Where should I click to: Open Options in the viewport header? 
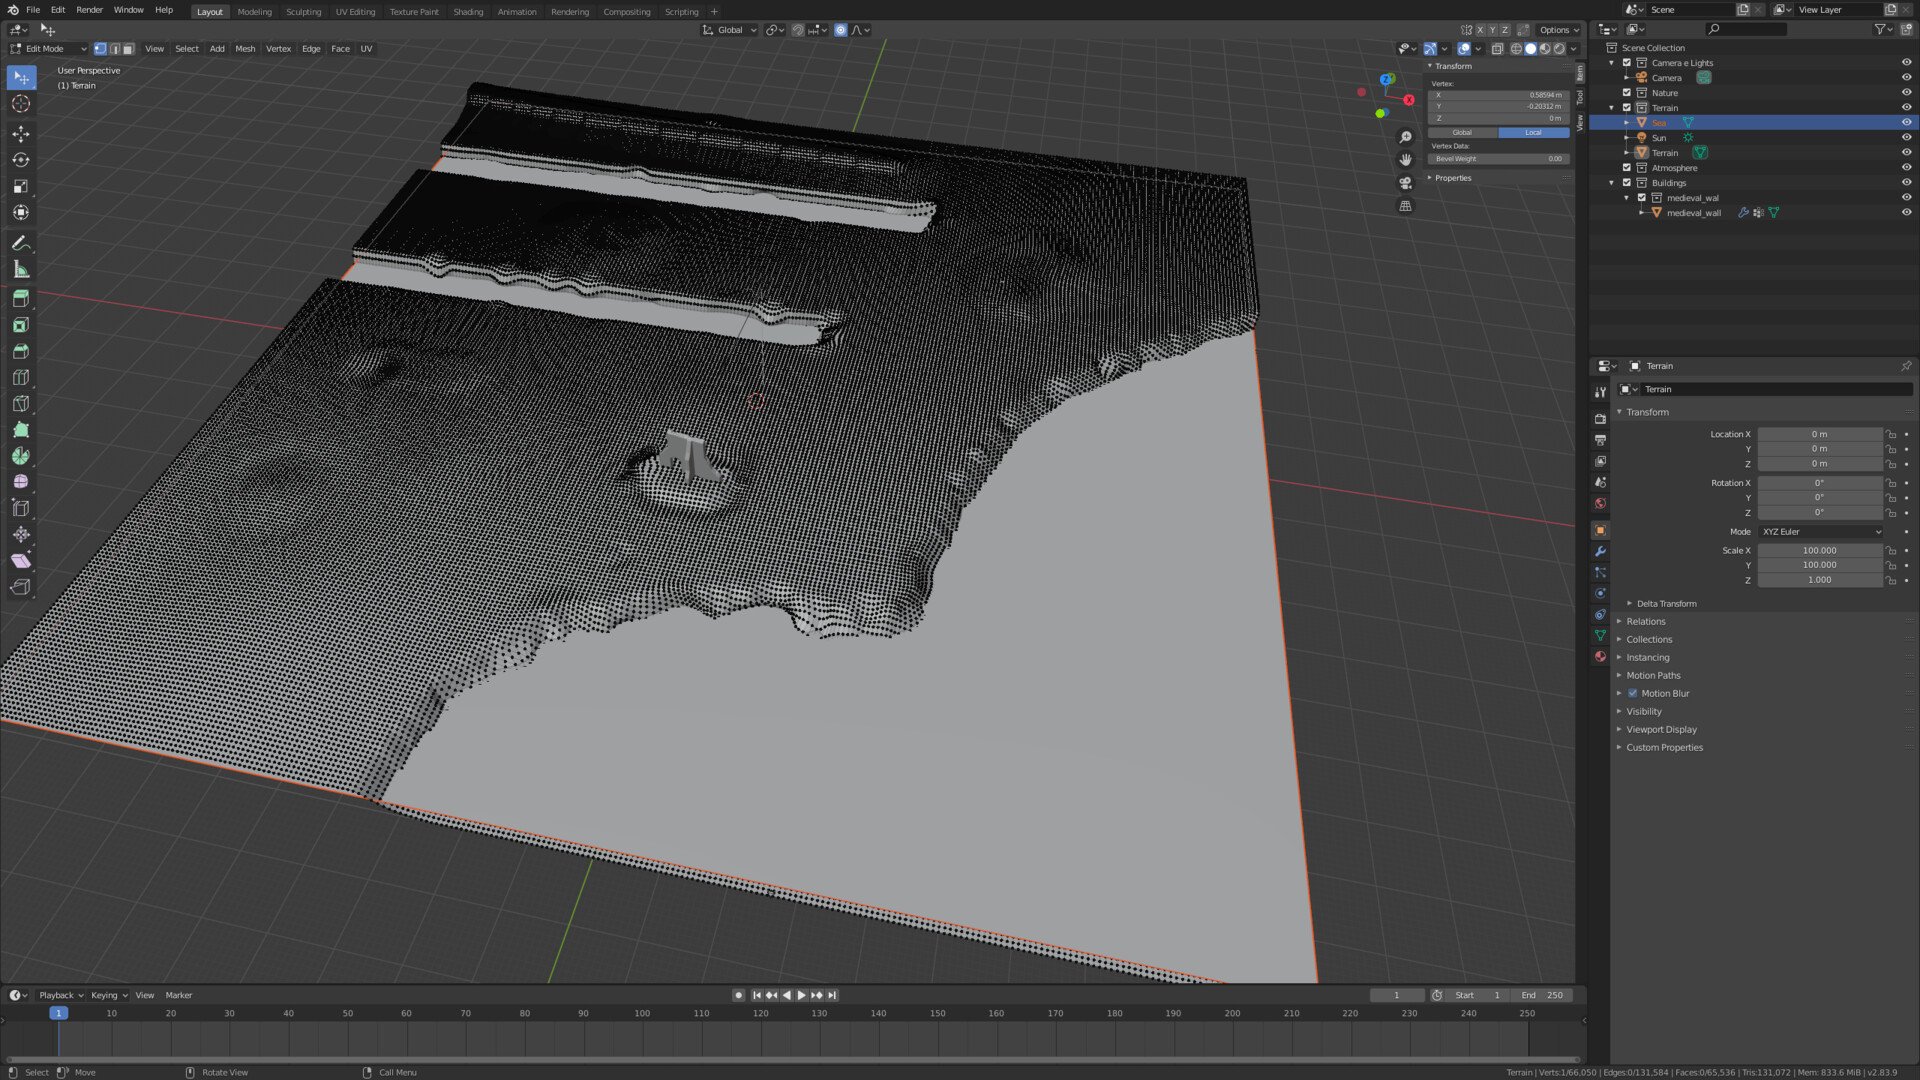pyautogui.click(x=1553, y=30)
